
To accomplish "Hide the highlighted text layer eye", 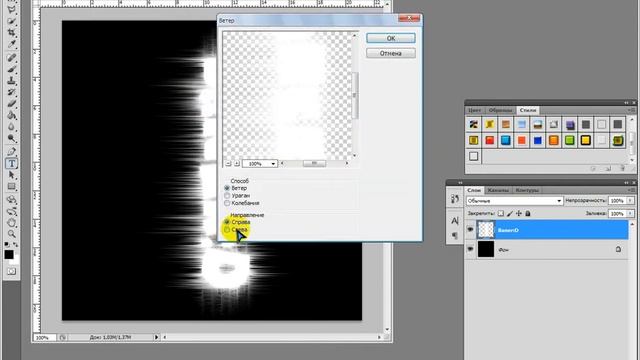I will tap(470, 230).
